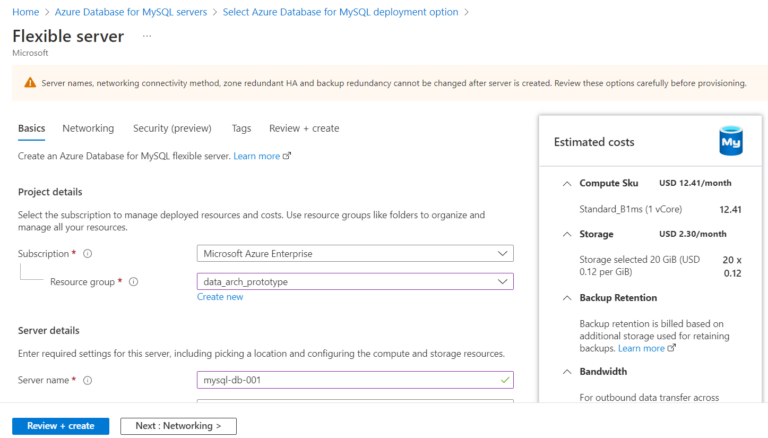Image resolution: width=768 pixels, height=438 pixels.
Task: Open the ellipsis menu beside Flexible server
Action: (x=147, y=36)
